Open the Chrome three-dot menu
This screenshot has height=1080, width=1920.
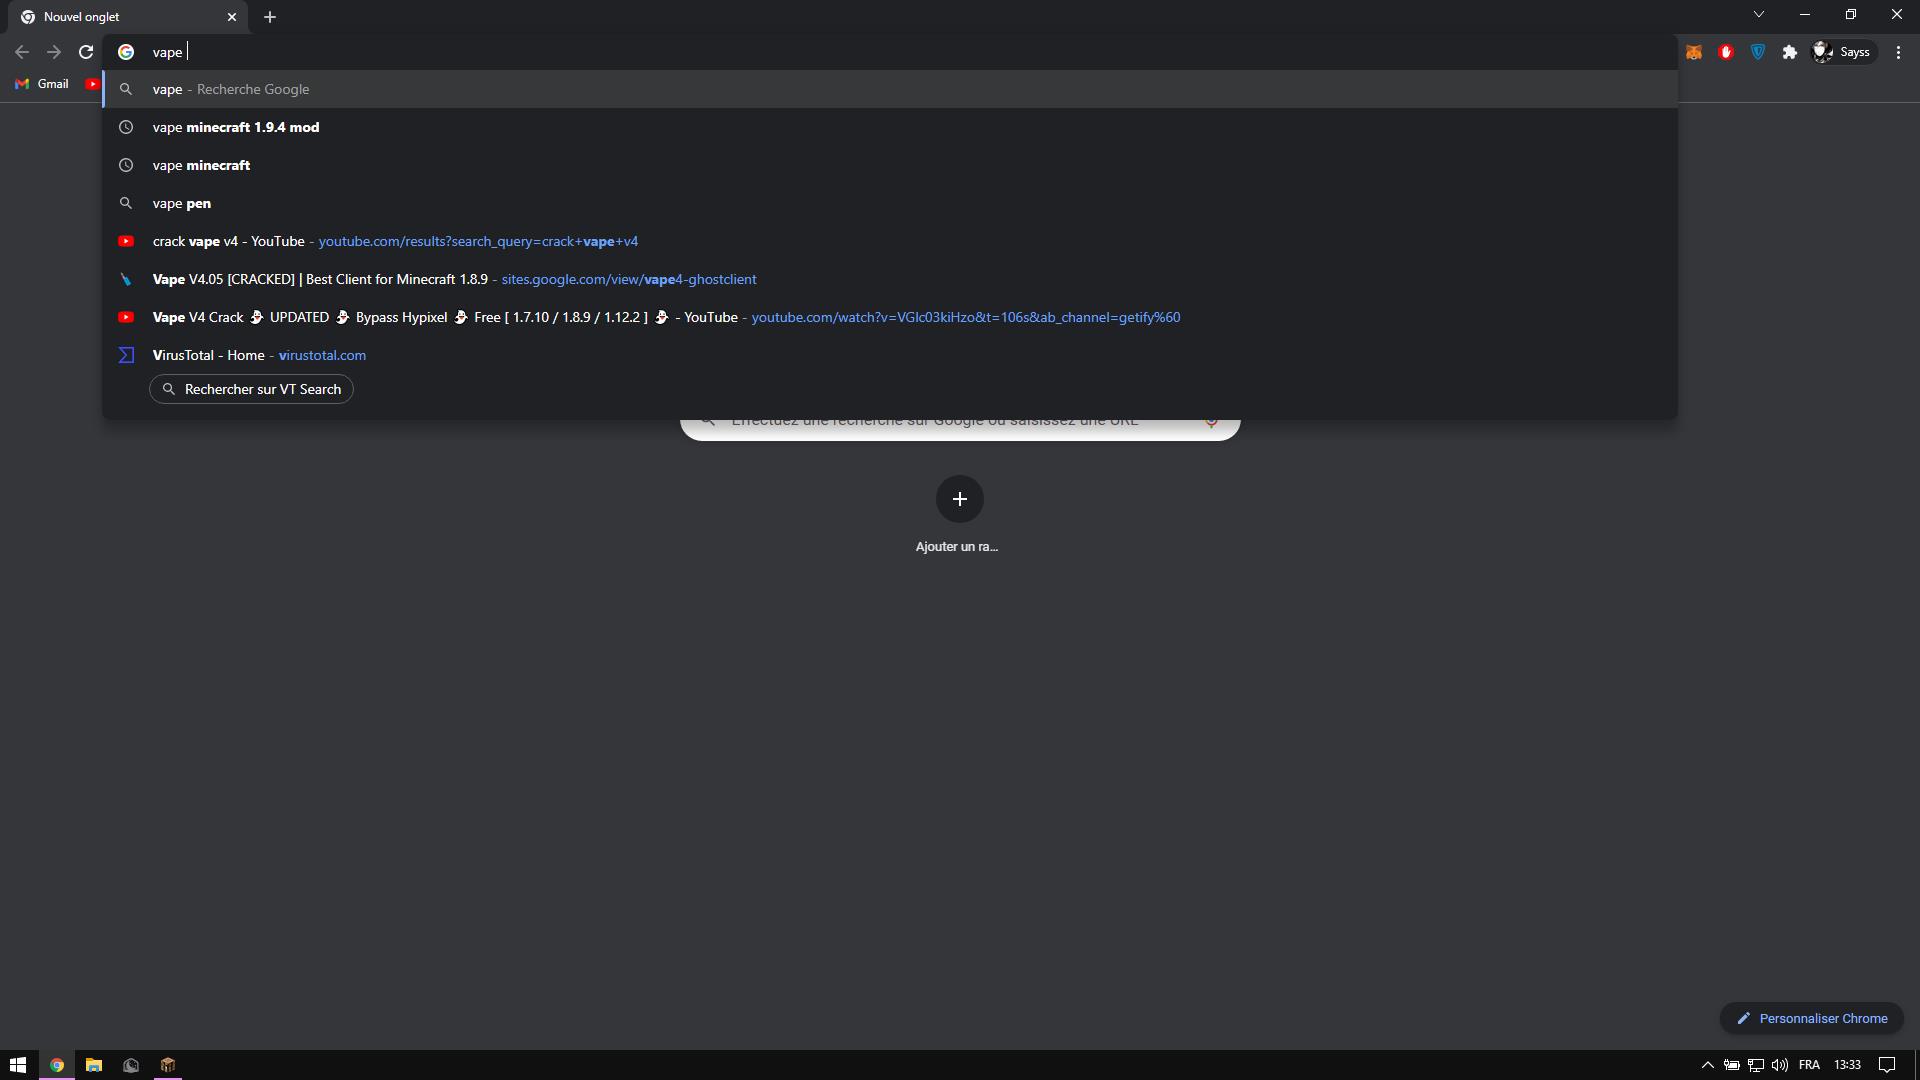[1898, 52]
